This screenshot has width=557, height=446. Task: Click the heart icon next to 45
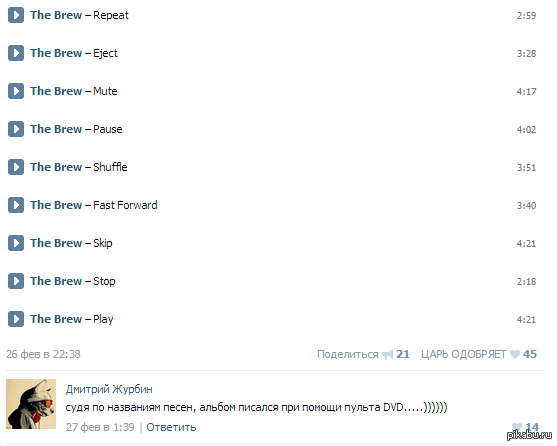coord(515,354)
